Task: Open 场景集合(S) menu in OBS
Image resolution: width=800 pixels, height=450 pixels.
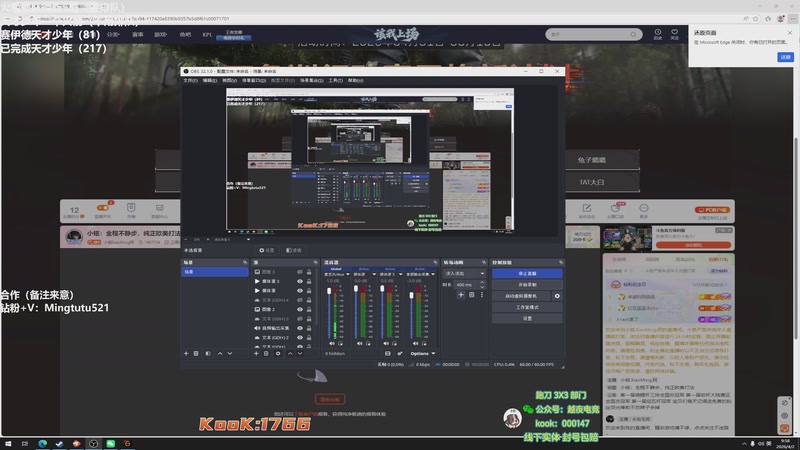Action: tap(311, 80)
